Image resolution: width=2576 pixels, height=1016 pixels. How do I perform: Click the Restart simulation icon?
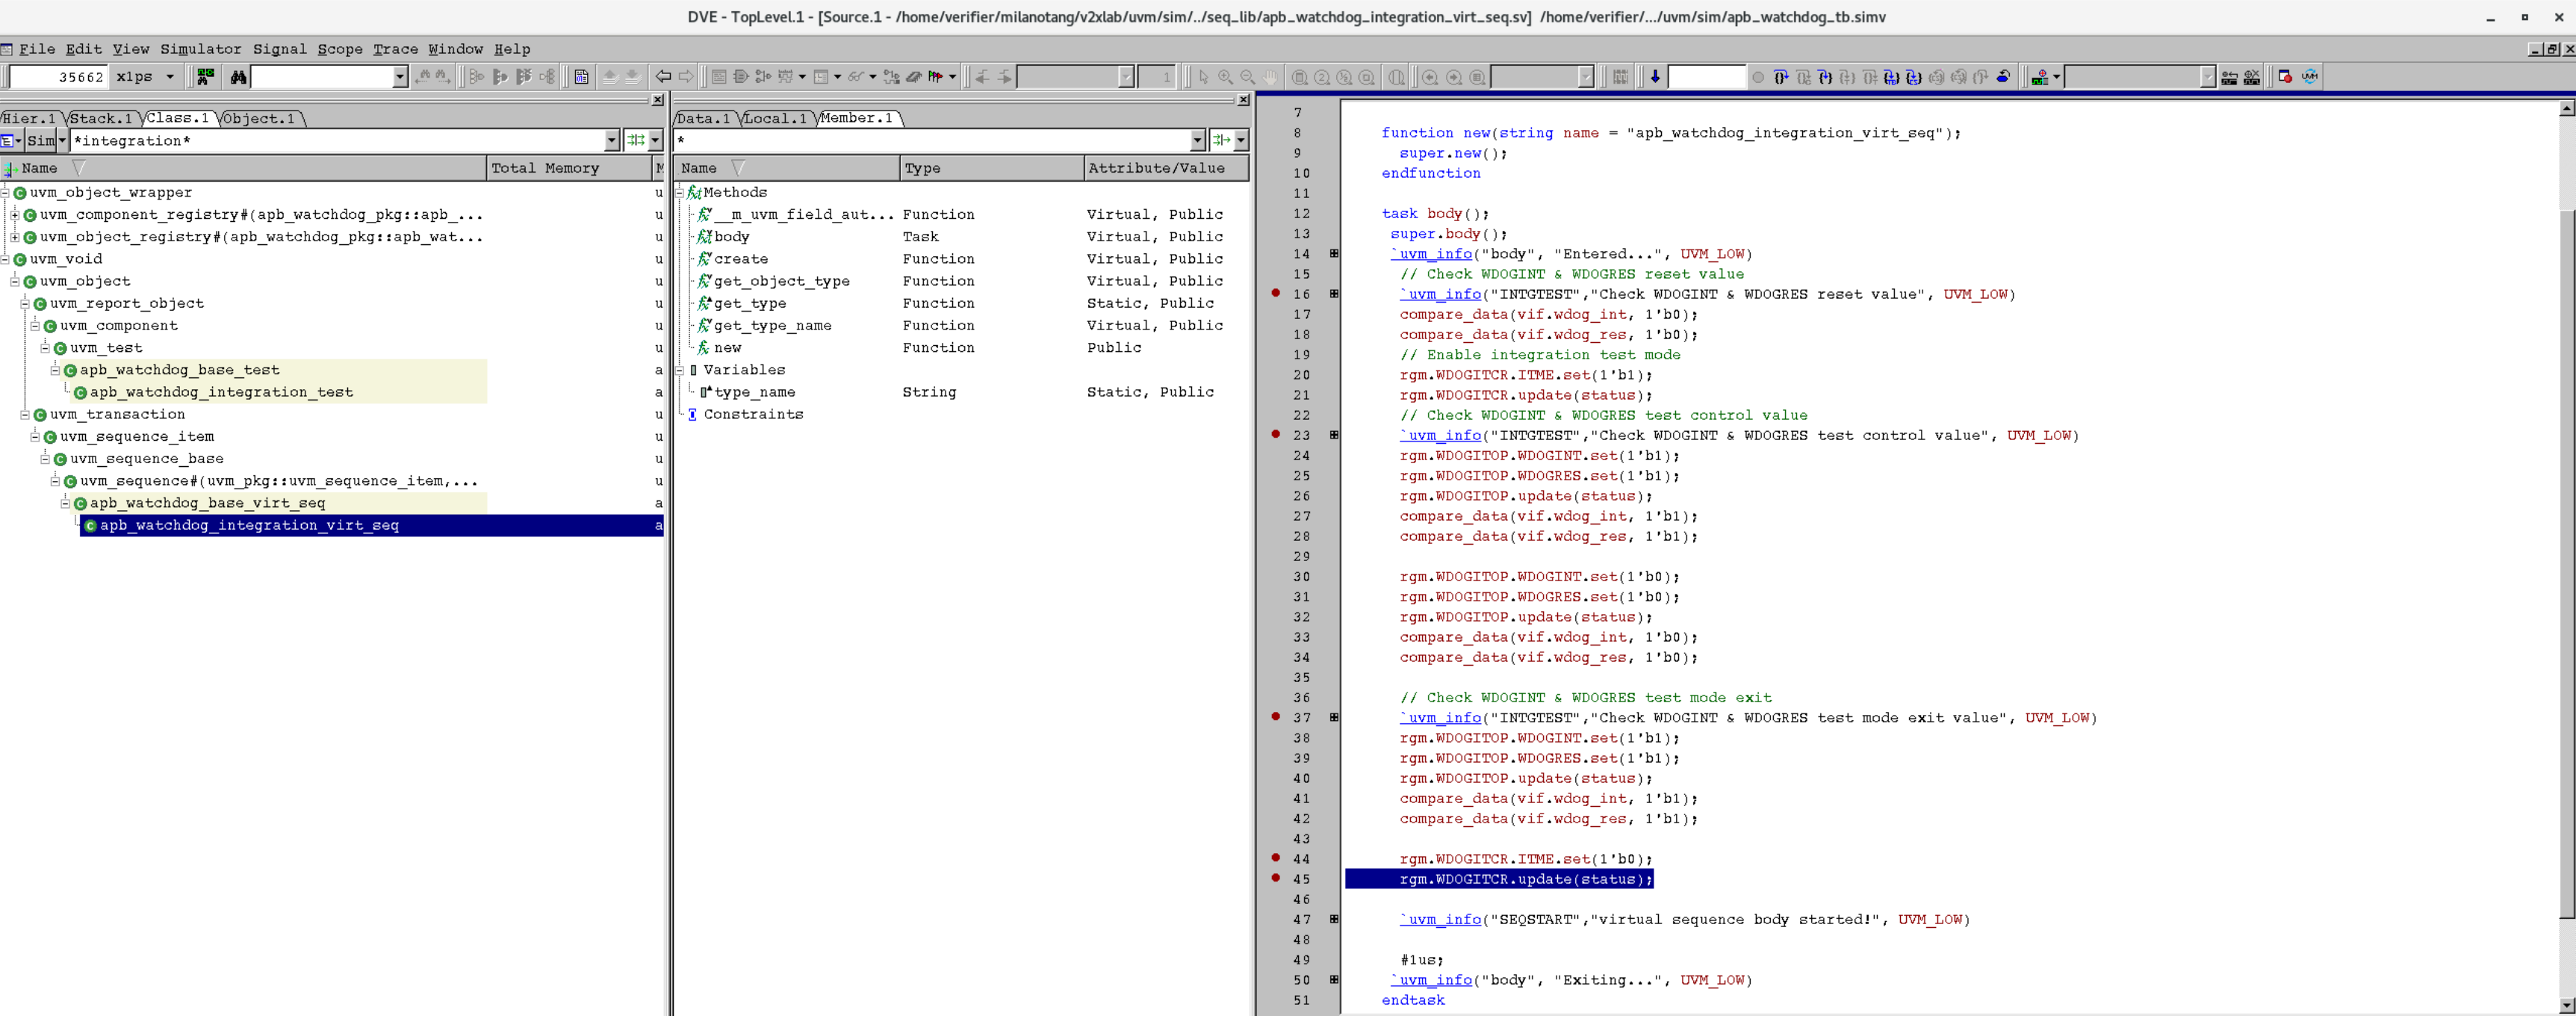pyautogui.click(x=2003, y=77)
